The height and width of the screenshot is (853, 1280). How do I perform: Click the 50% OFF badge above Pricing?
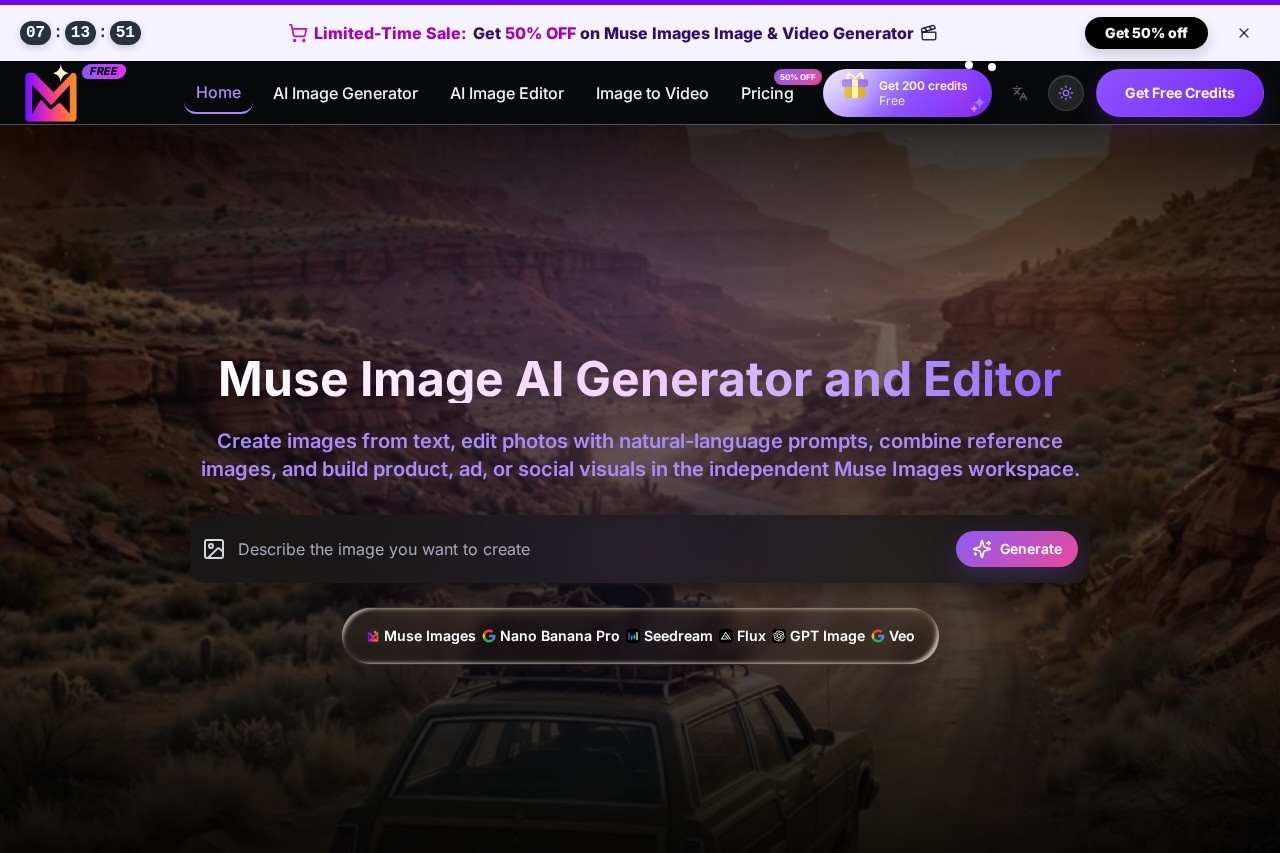(x=797, y=77)
